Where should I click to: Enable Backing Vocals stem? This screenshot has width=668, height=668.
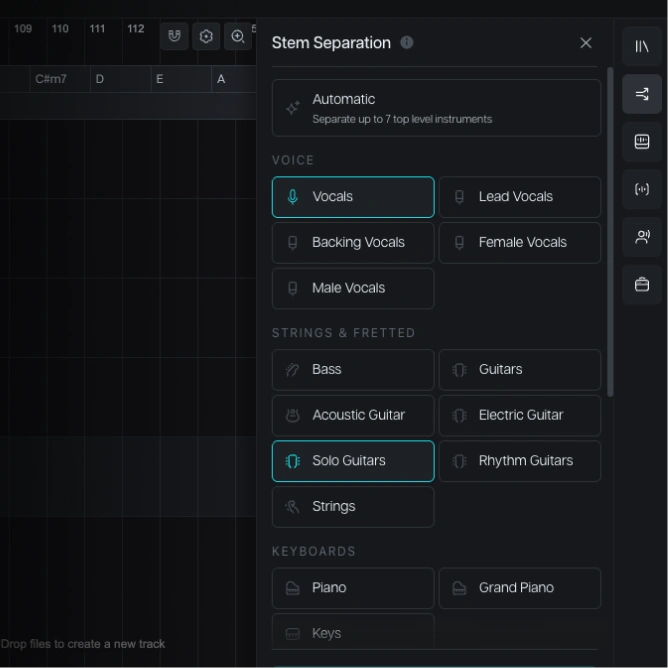click(353, 243)
